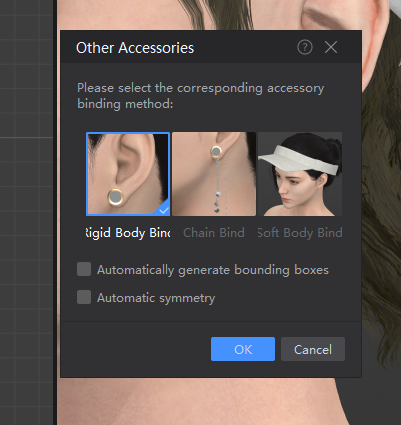Close the Other Accessories dialog
This screenshot has width=401, height=425.
[331, 47]
